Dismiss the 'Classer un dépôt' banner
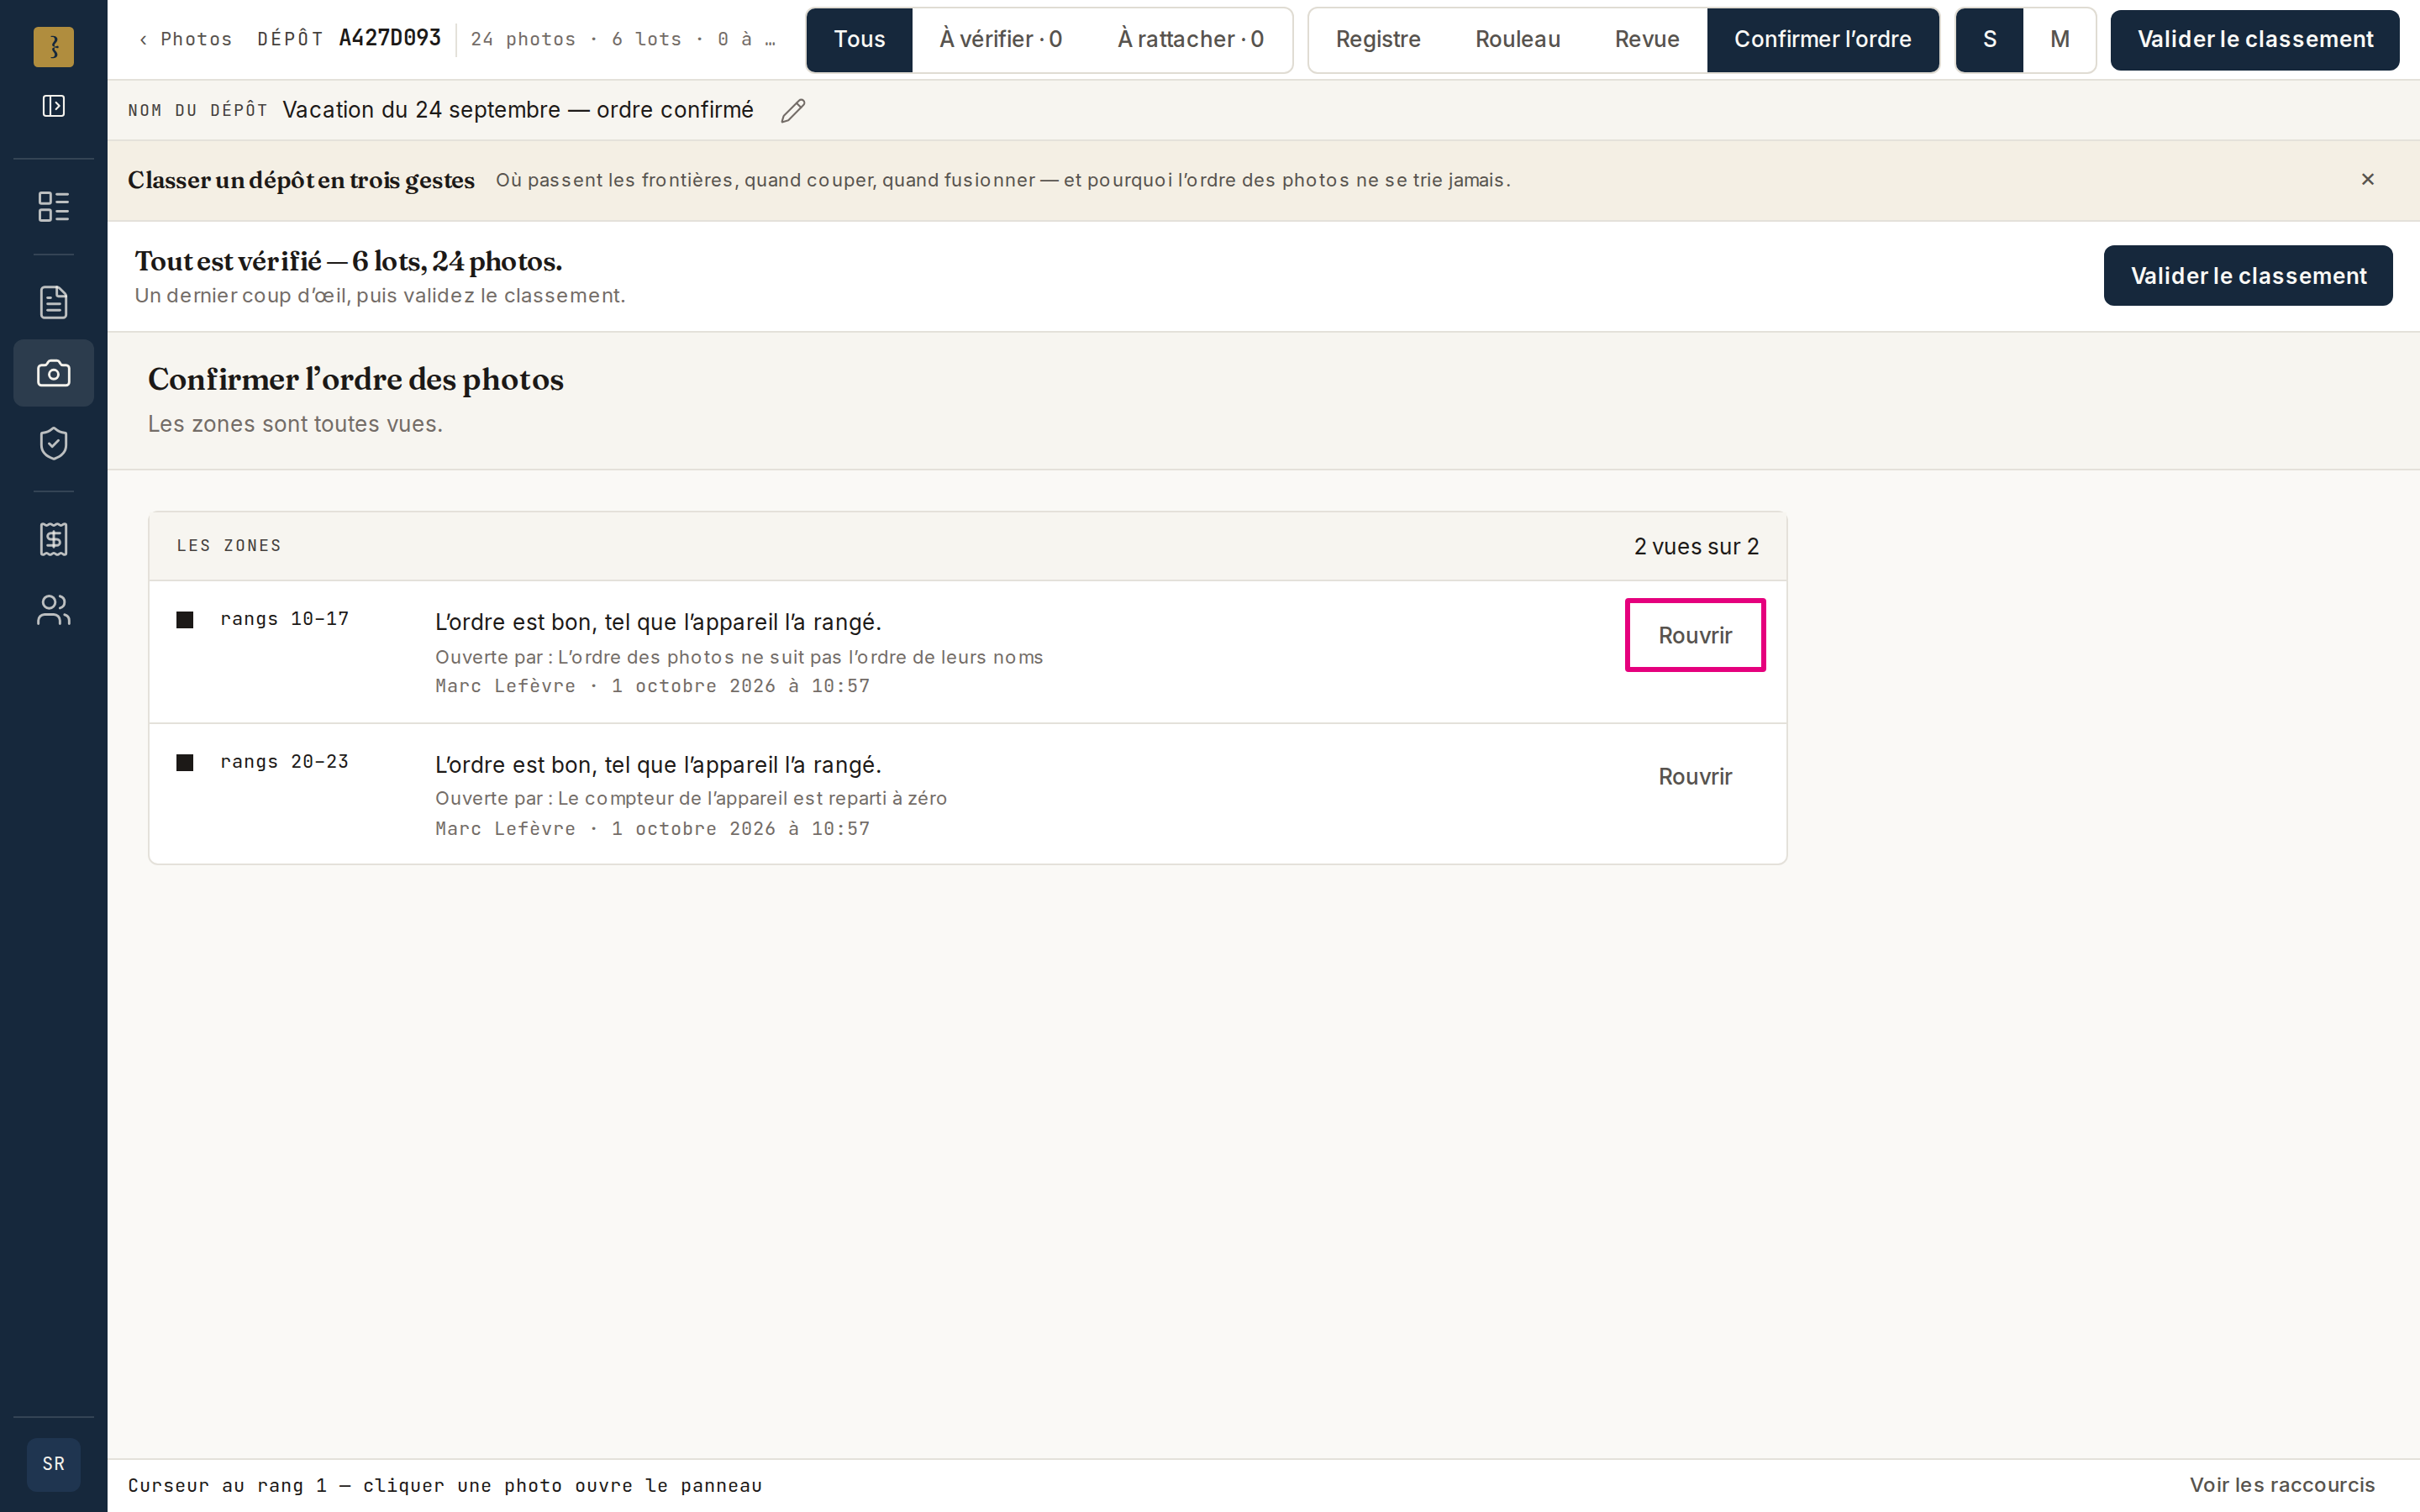The image size is (2420, 1512). point(2367,180)
